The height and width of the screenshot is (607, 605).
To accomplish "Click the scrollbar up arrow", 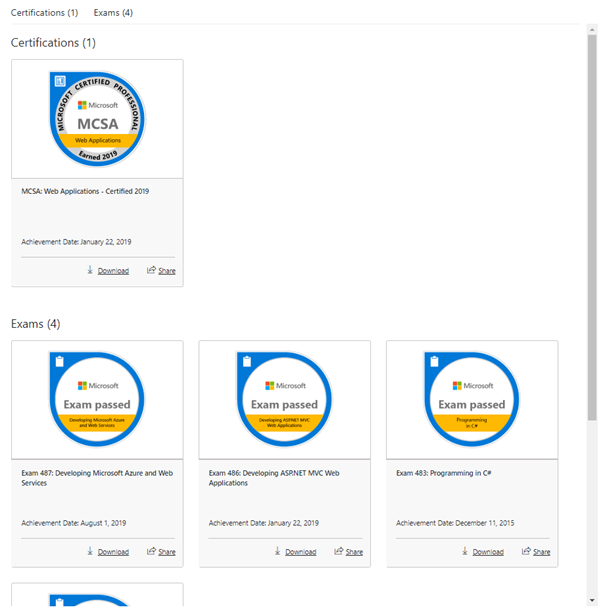I will point(592,29).
